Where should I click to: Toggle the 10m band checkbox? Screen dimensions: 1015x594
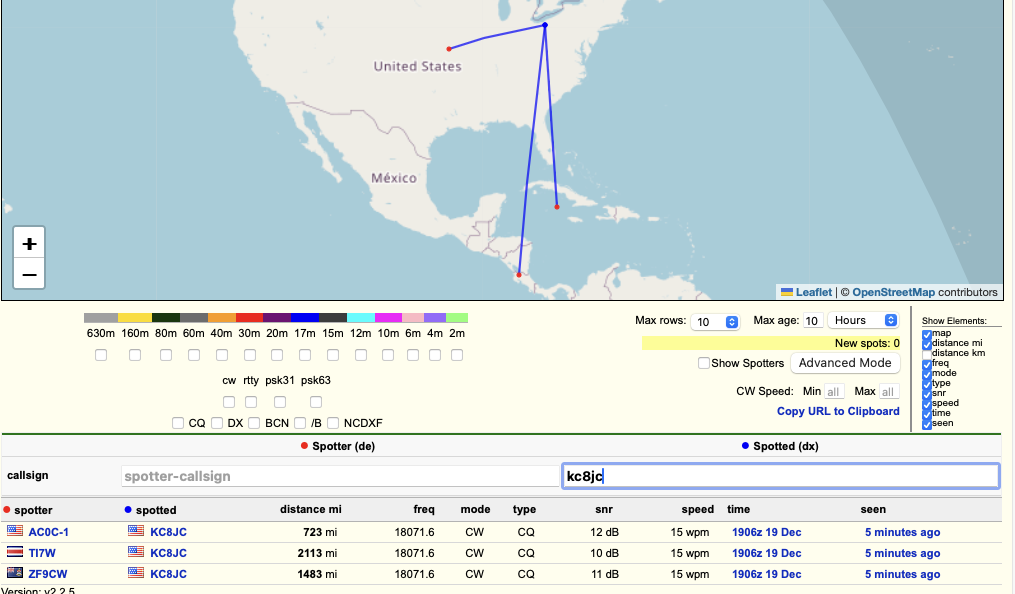tap(388, 355)
